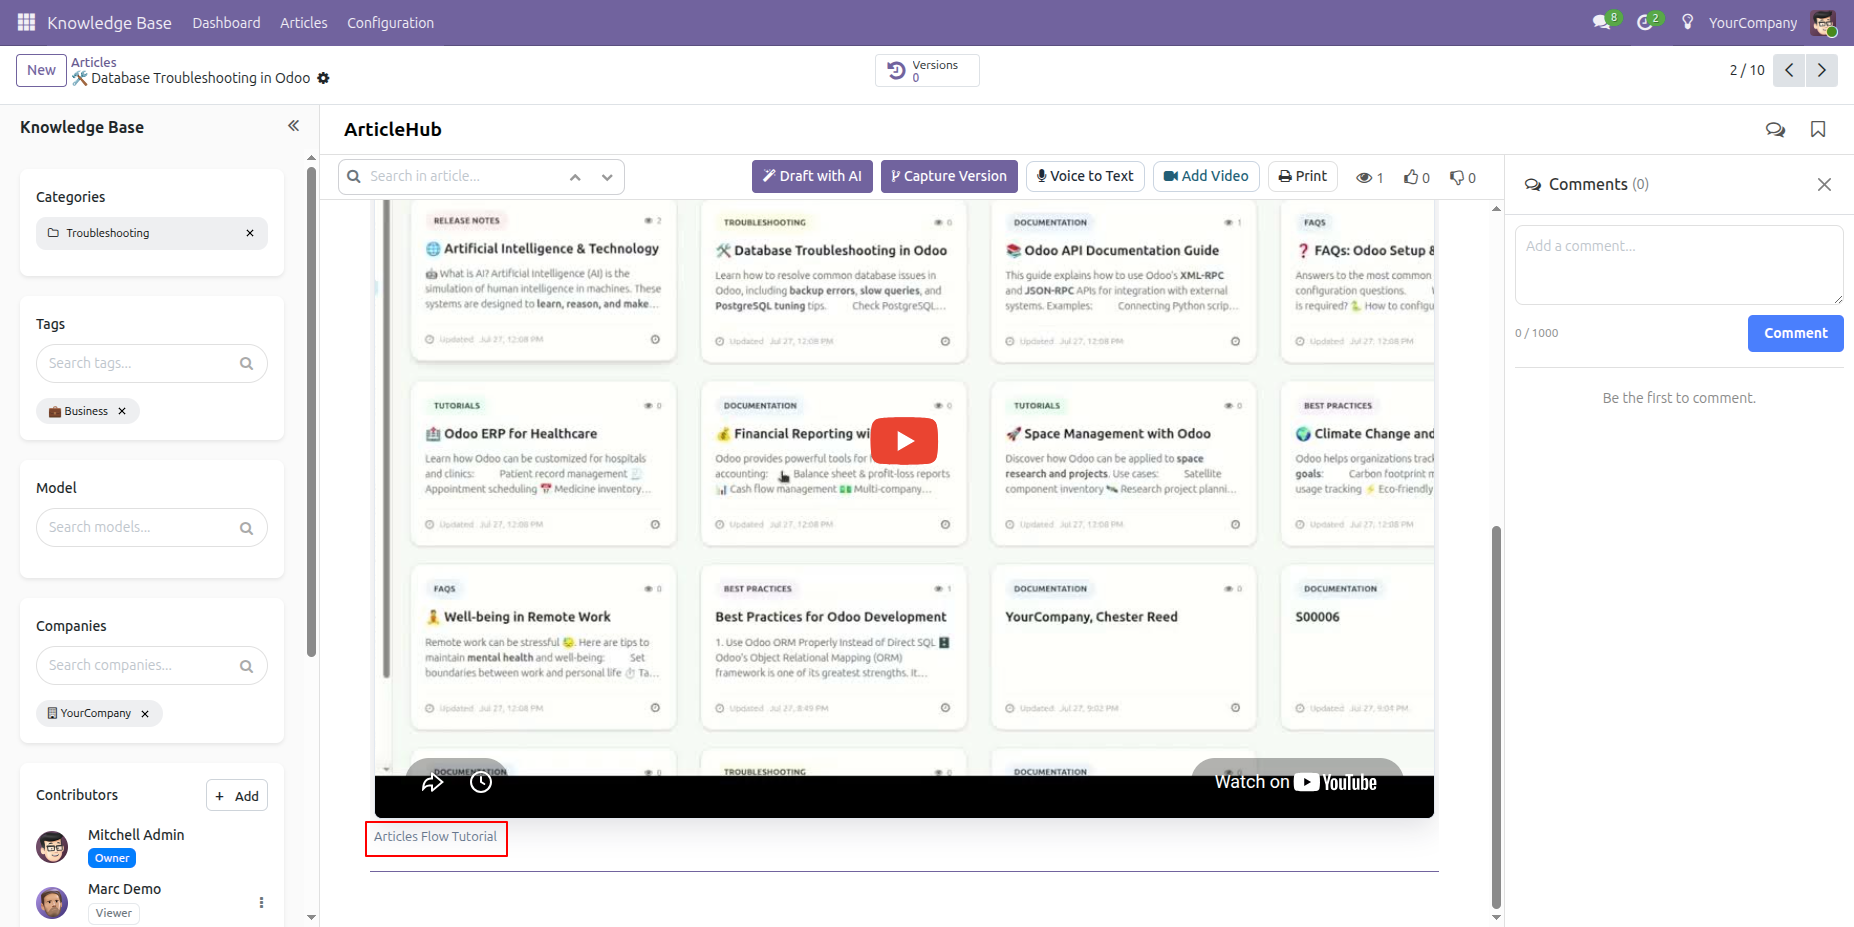1854x927 pixels.
Task: Remove the Troubleshooting category
Action: 250,233
